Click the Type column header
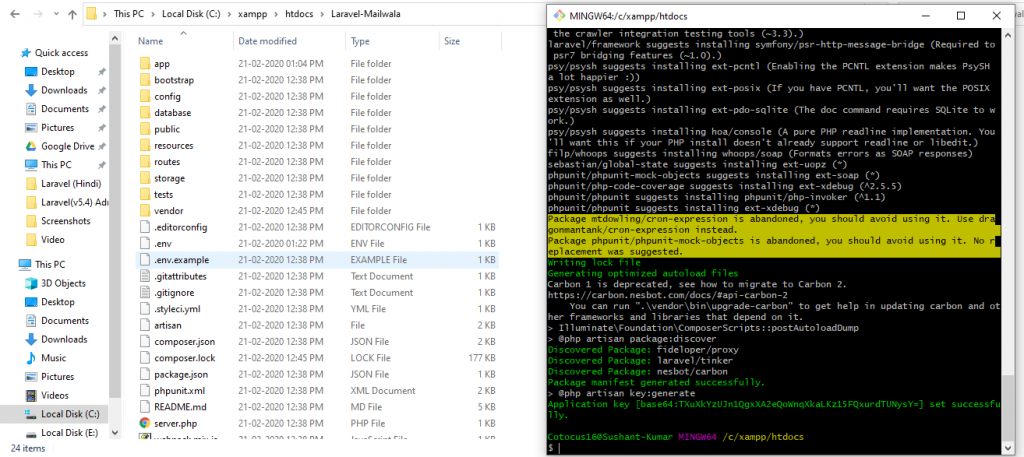Viewport: 1024px width, 457px height. 361,41
